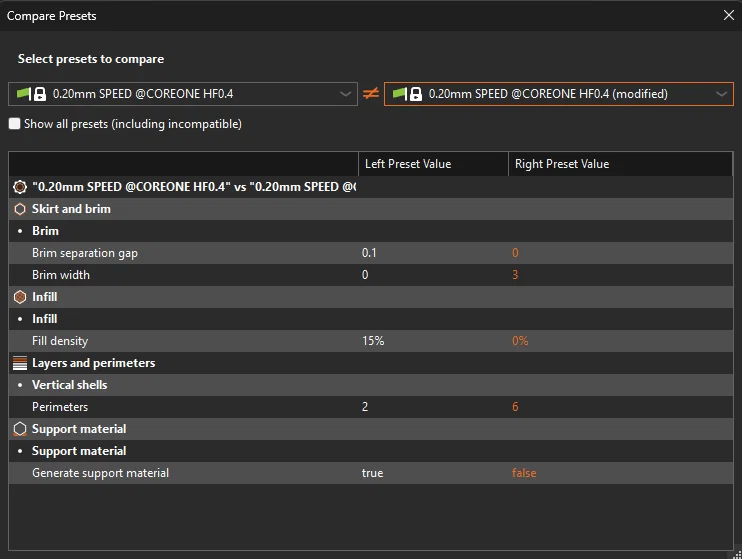Click the Infill category hexagon icon
This screenshot has height=559, width=742.
(20, 297)
